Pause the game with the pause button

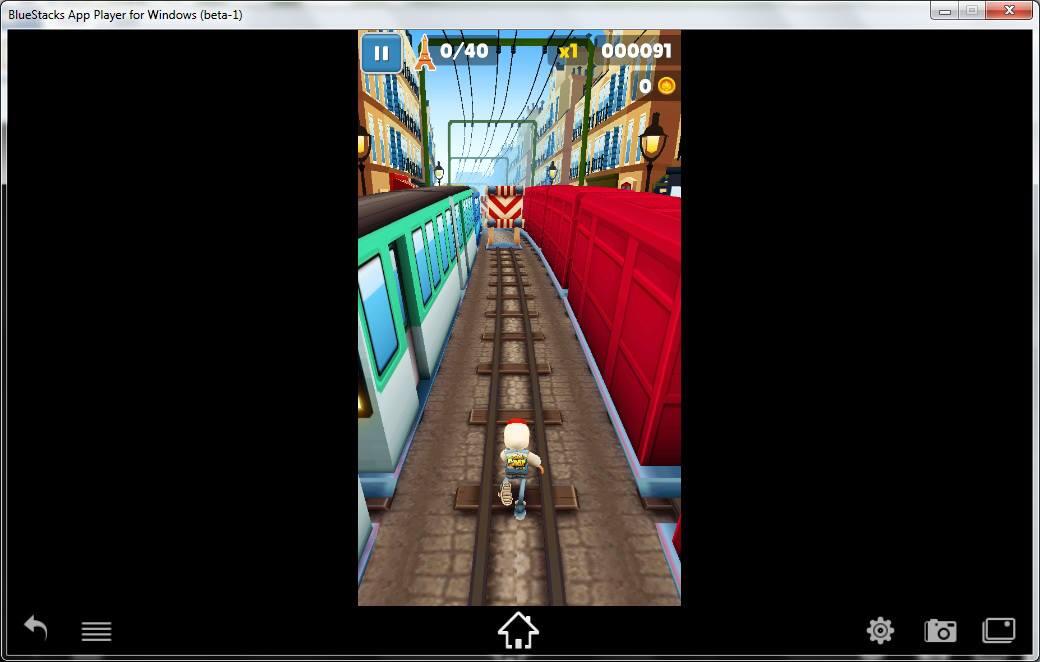(381, 53)
